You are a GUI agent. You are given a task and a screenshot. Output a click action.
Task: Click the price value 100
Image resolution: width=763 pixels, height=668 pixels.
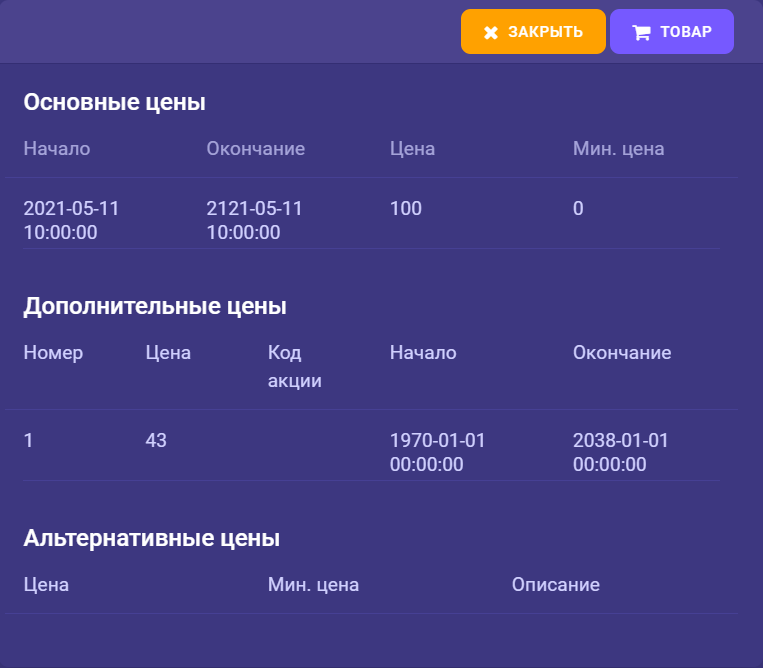[406, 209]
